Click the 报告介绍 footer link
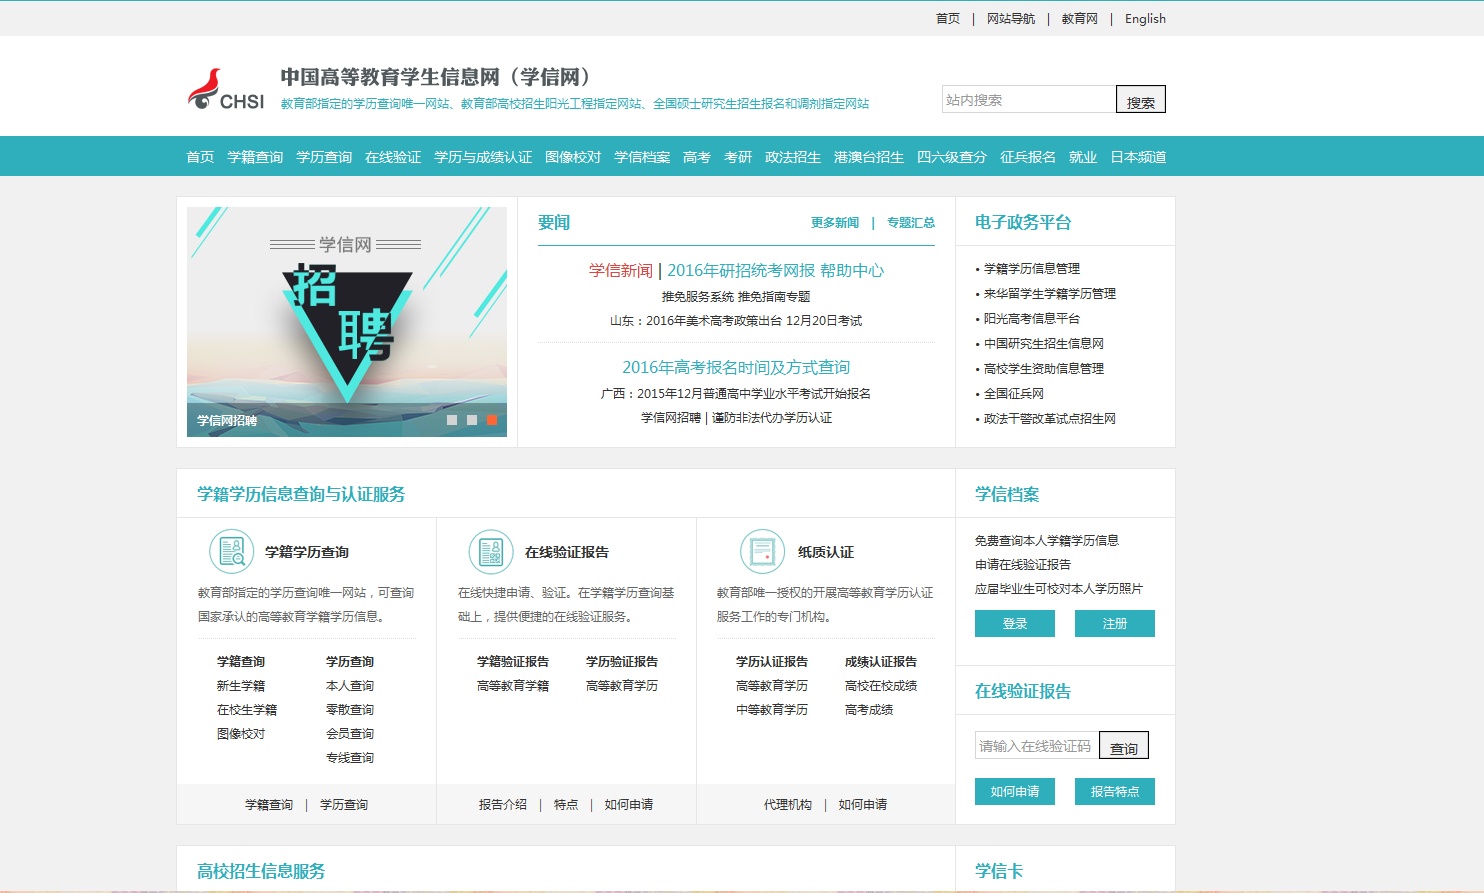Screen dimensions: 1484x893 click(503, 804)
